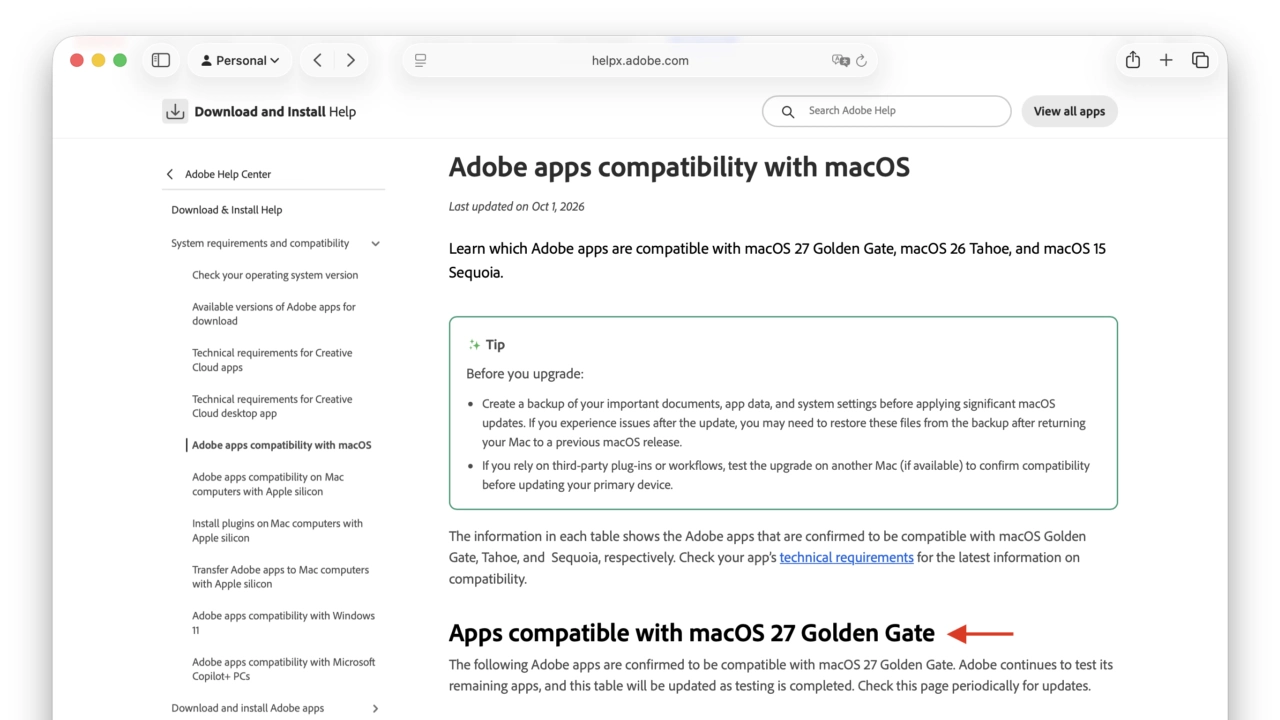Screen dimensions: 1280x720
Task: Click the translate icon in address bar
Action: [x=840, y=60]
